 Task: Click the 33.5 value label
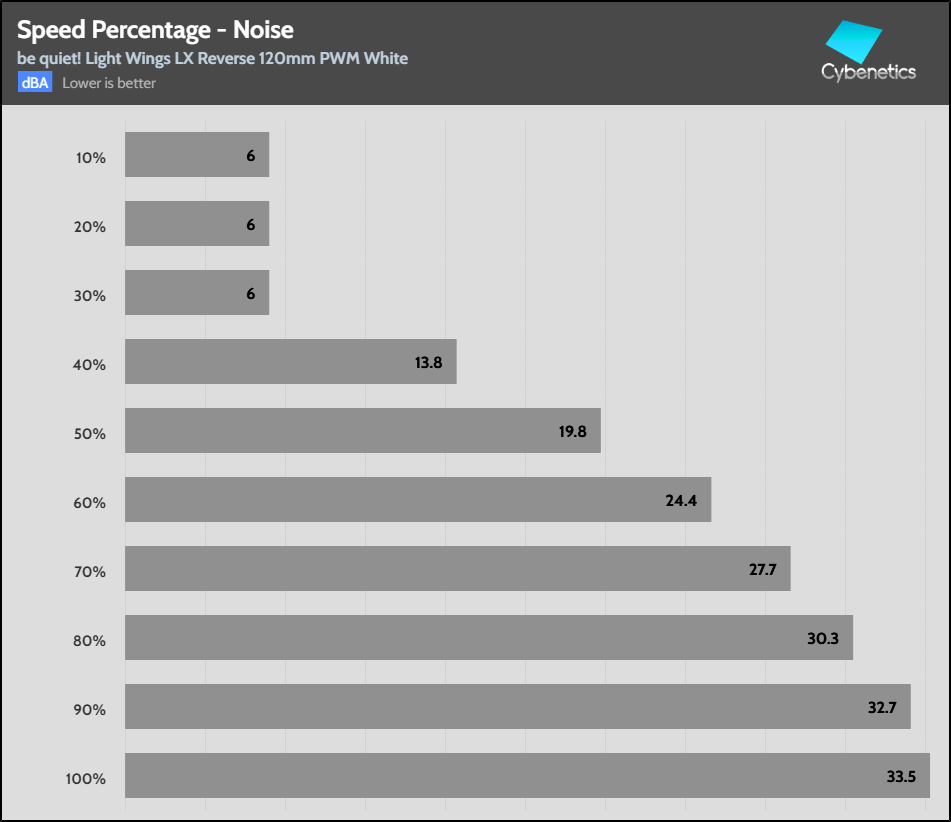(900, 777)
